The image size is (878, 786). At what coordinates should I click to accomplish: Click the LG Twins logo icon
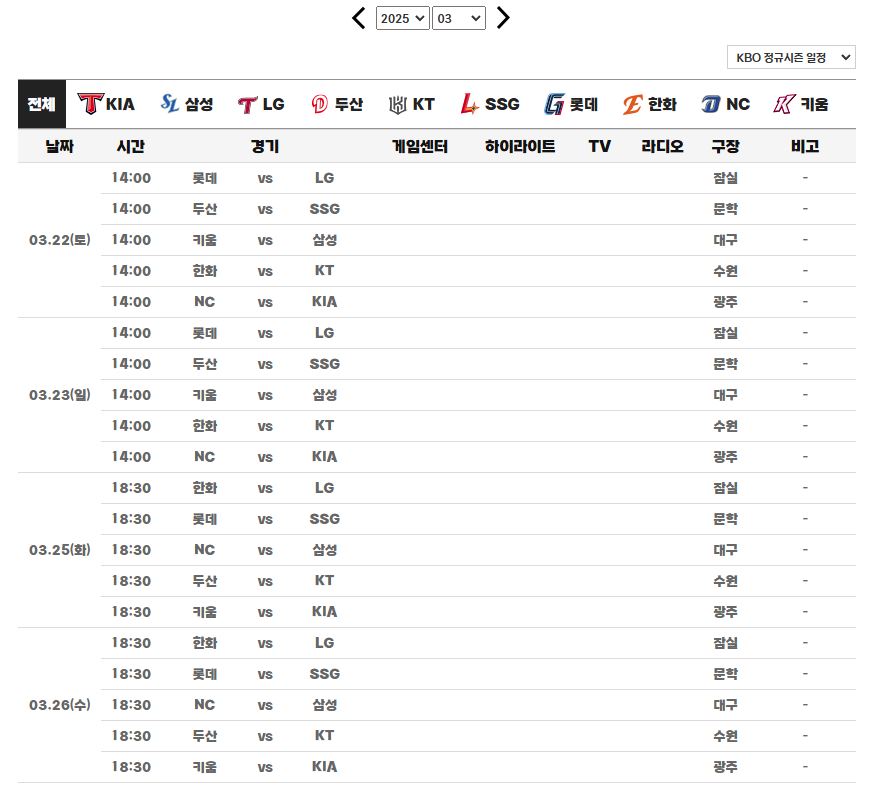click(x=247, y=105)
